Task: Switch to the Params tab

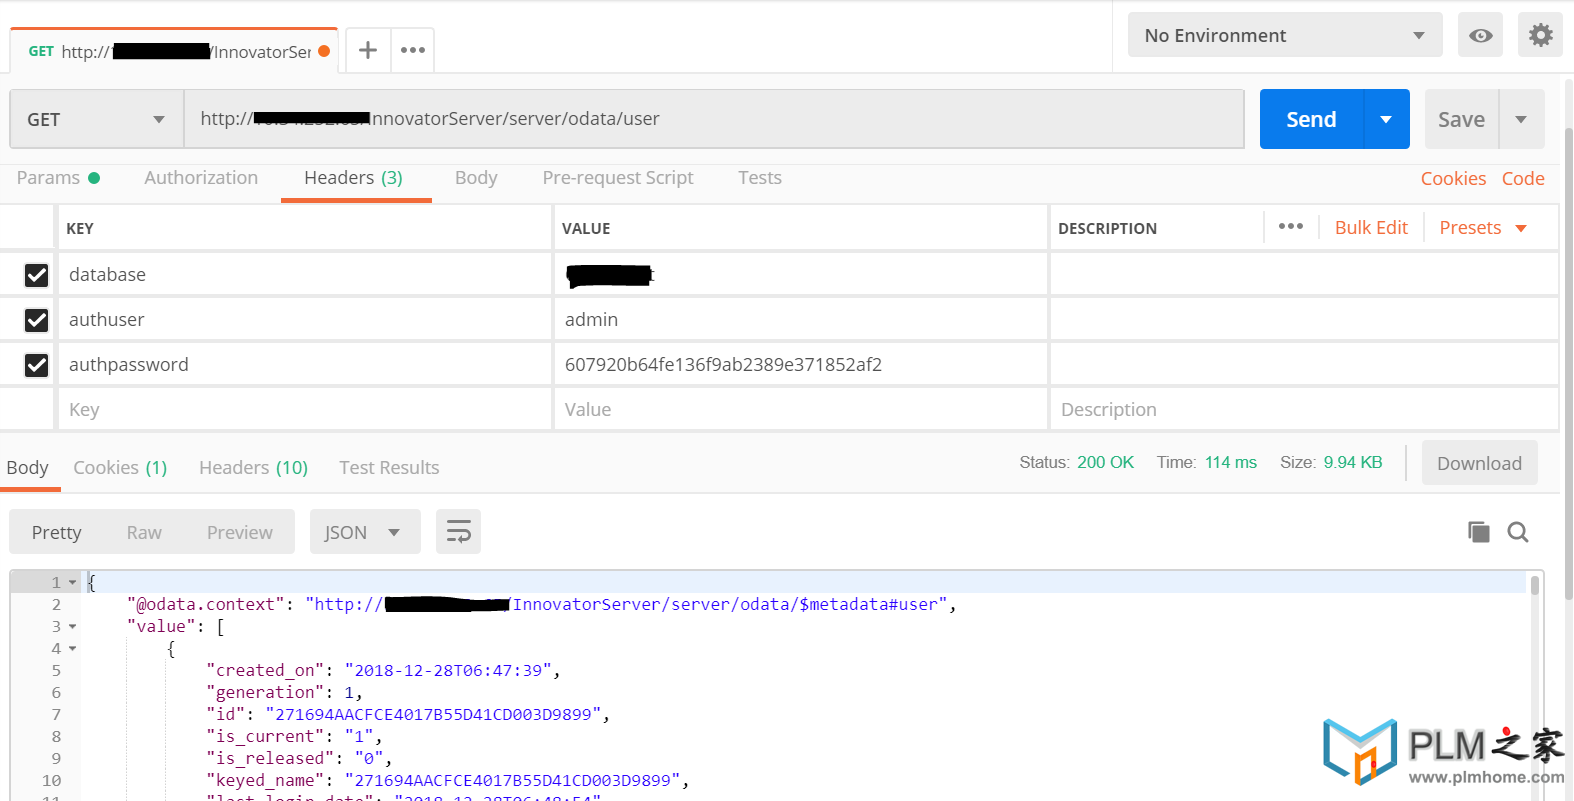Action: [58, 178]
